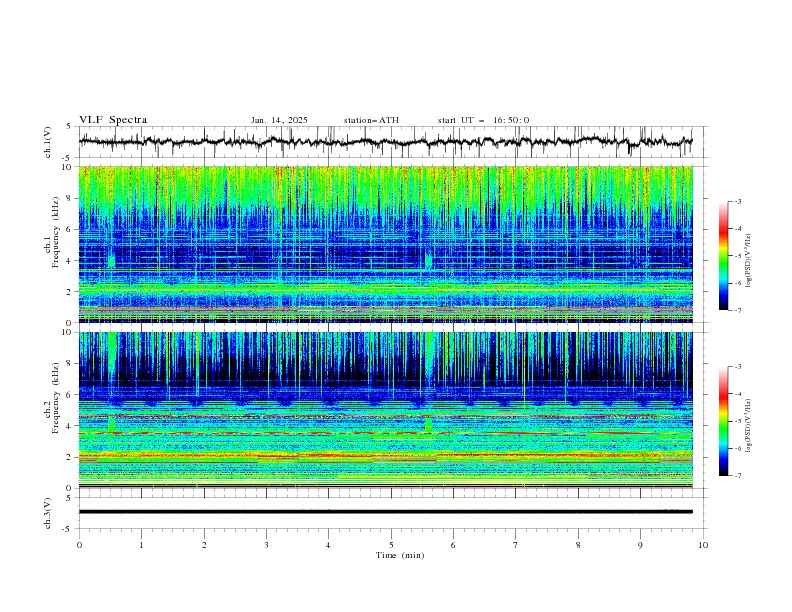Click time axis tick label "7"

click(516, 545)
